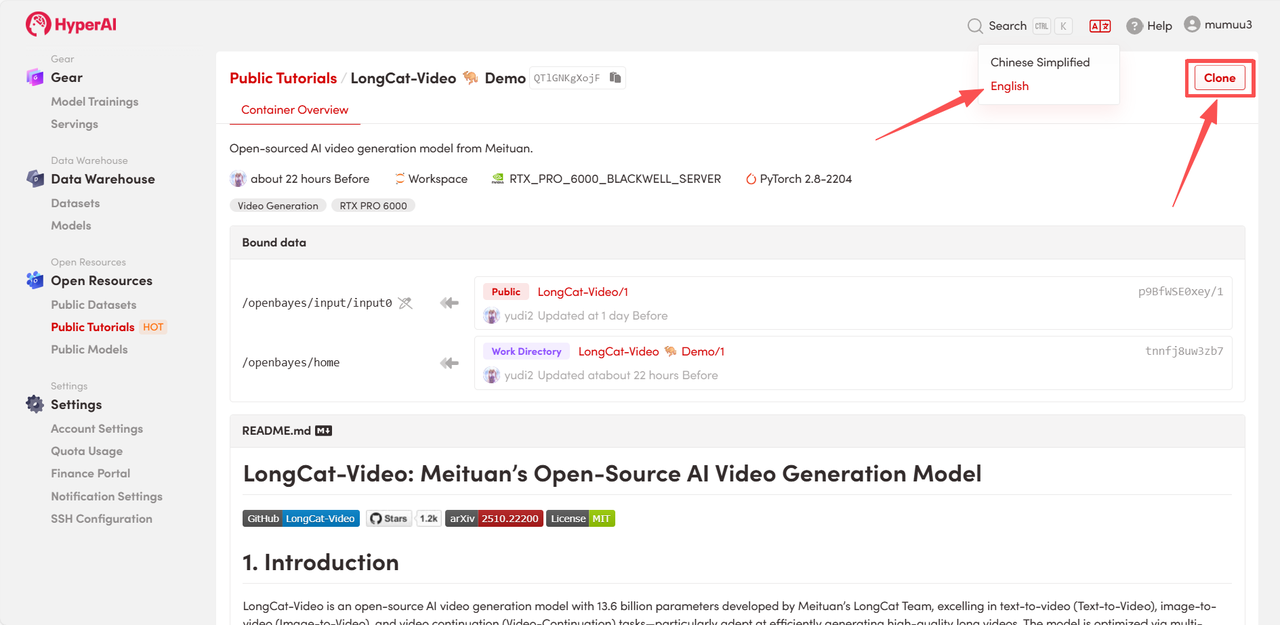Click yudi2 avatar in Work Directory row

pos(491,376)
